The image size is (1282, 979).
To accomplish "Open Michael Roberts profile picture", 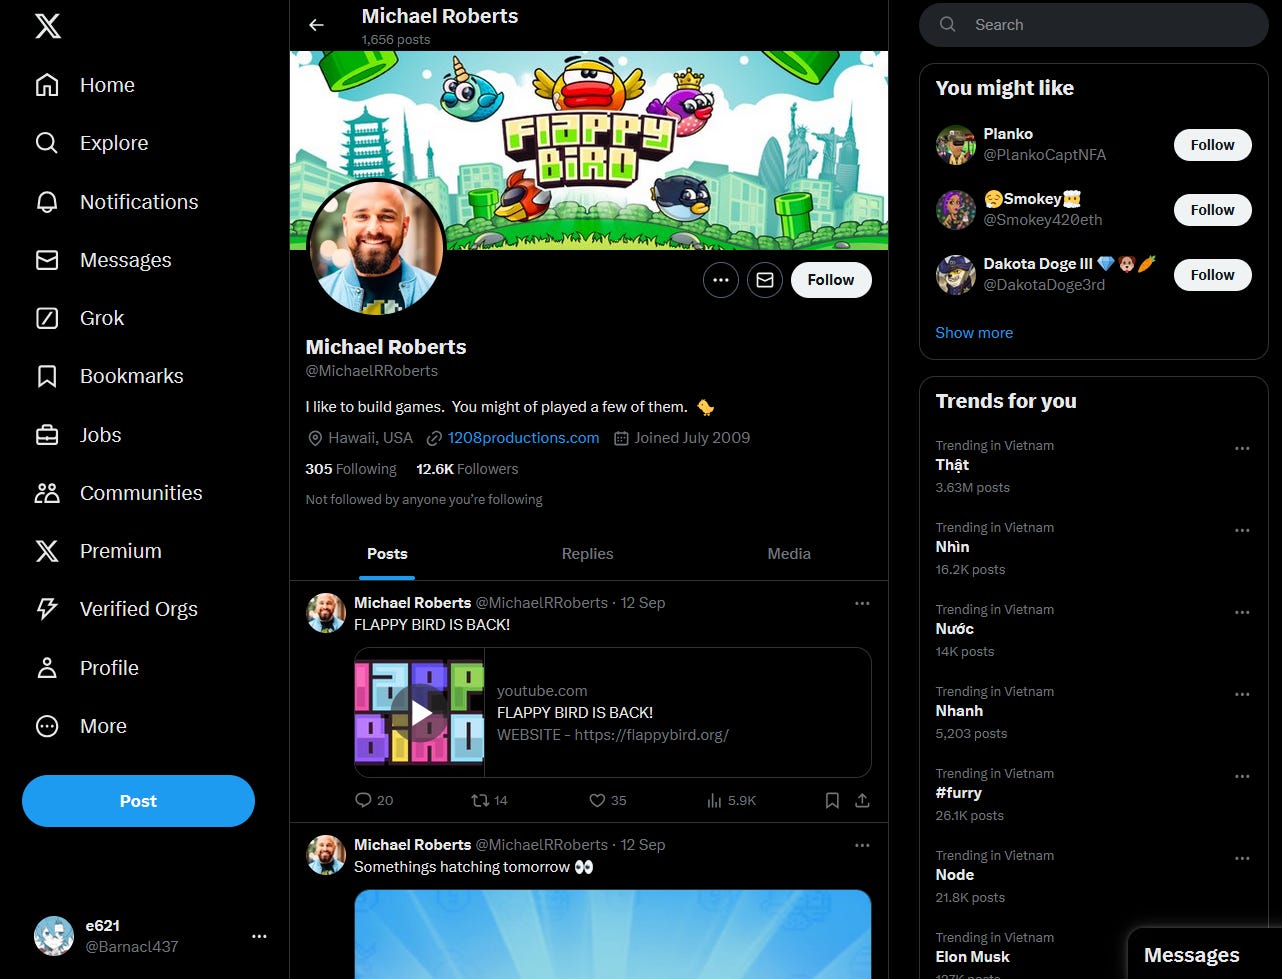I will pyautogui.click(x=376, y=247).
